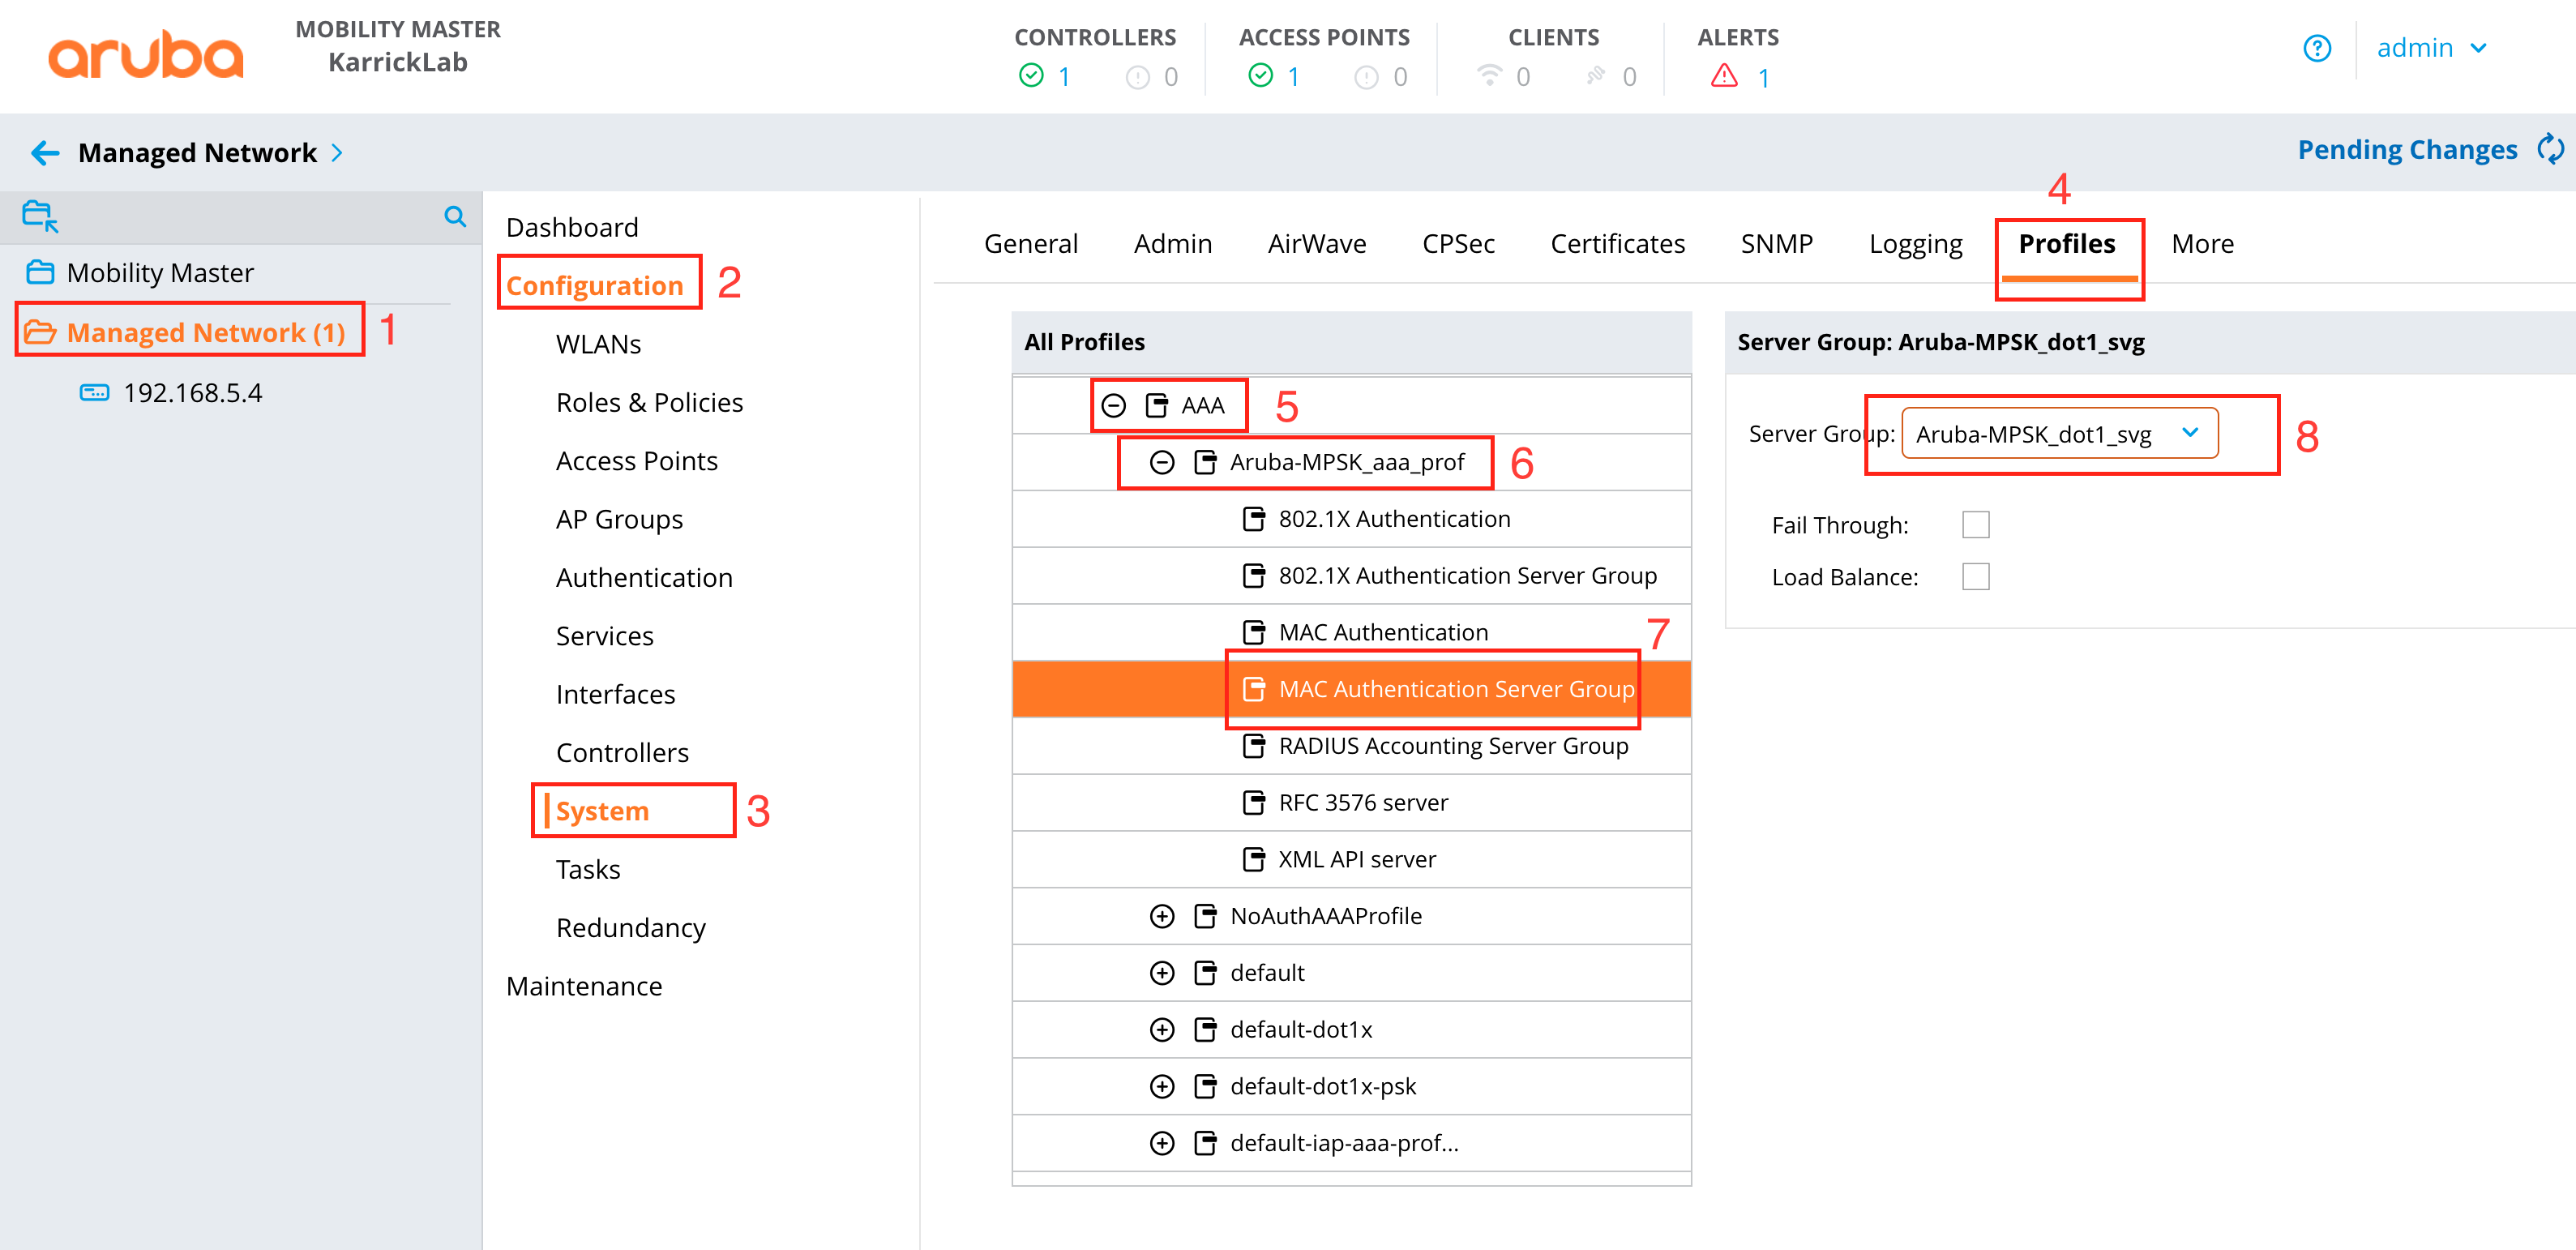The height and width of the screenshot is (1250, 2576).
Task: Click the search magnifier in the network tree
Action: tap(454, 216)
